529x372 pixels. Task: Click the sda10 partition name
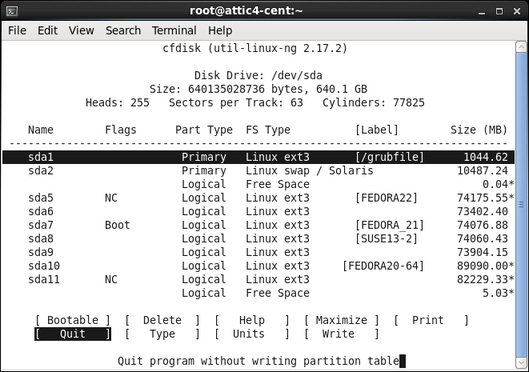(x=44, y=266)
